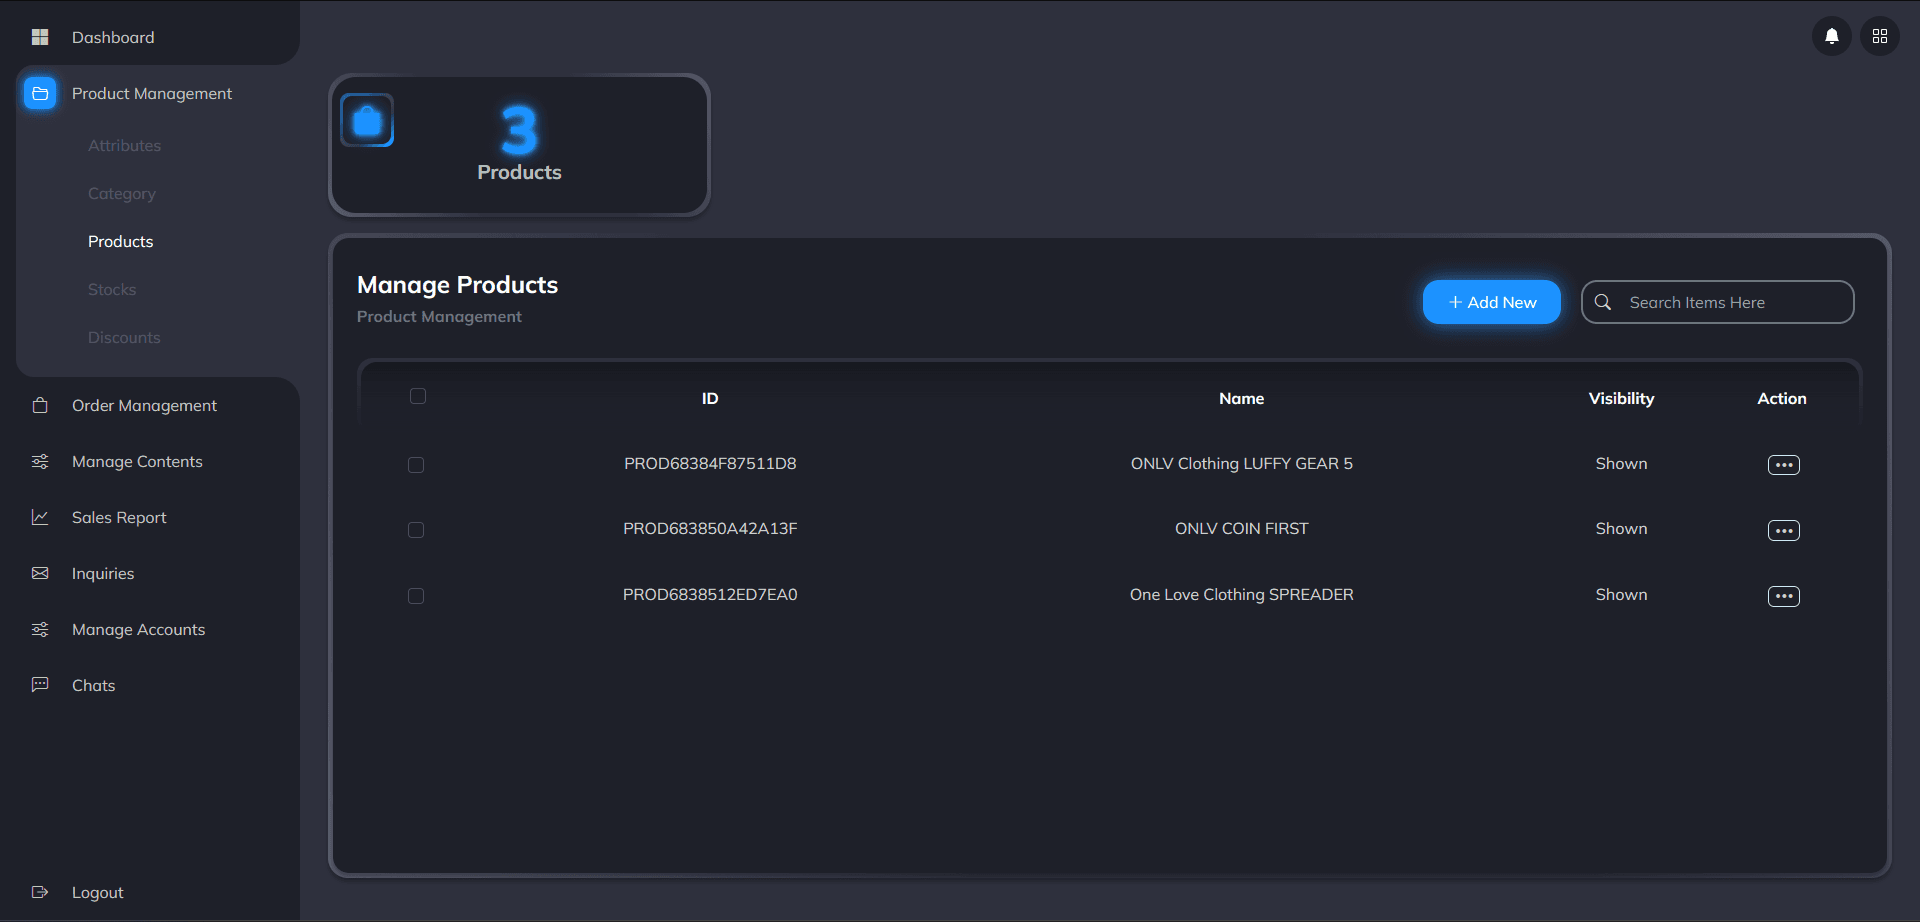Open action menu for ONLV Clothing LUFFY GEAR 5
The width and height of the screenshot is (1920, 922).
point(1784,465)
